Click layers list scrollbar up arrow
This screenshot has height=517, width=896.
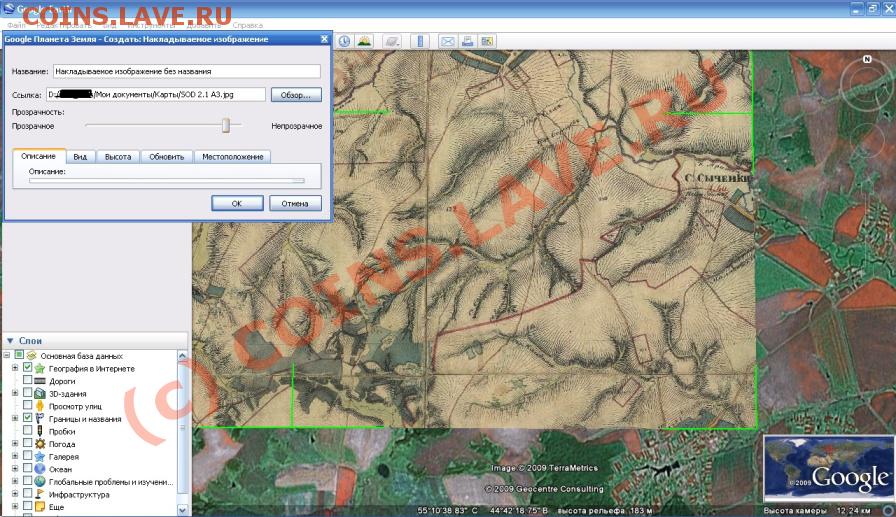coord(182,356)
